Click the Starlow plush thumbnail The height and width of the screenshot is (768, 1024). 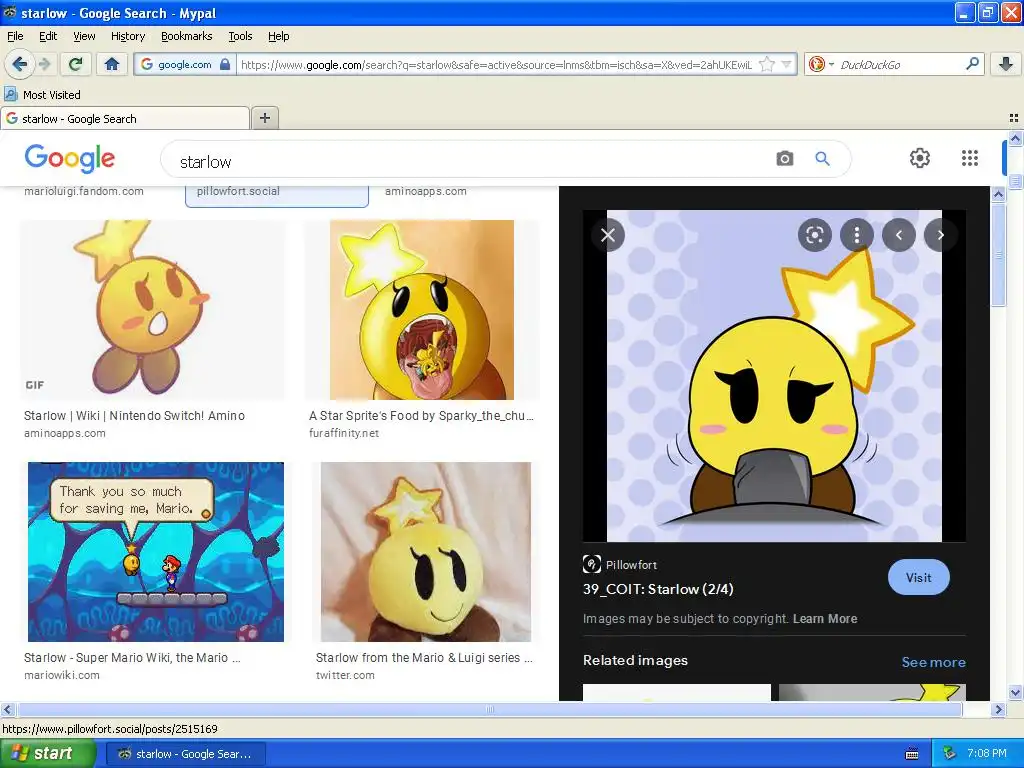coord(426,552)
